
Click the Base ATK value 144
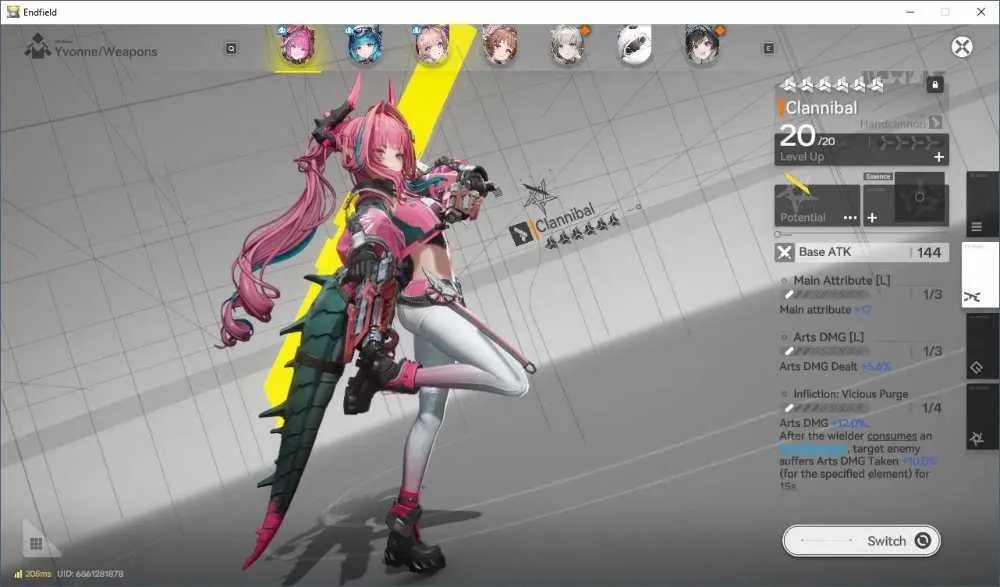929,253
